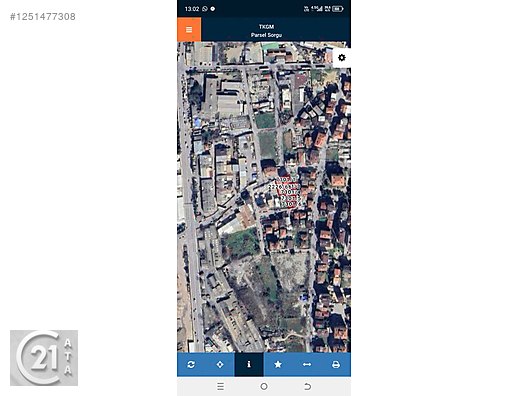The width and height of the screenshot is (528, 396).
Task: Tap the 13:02 clock in status bar
Action: click(192, 9)
